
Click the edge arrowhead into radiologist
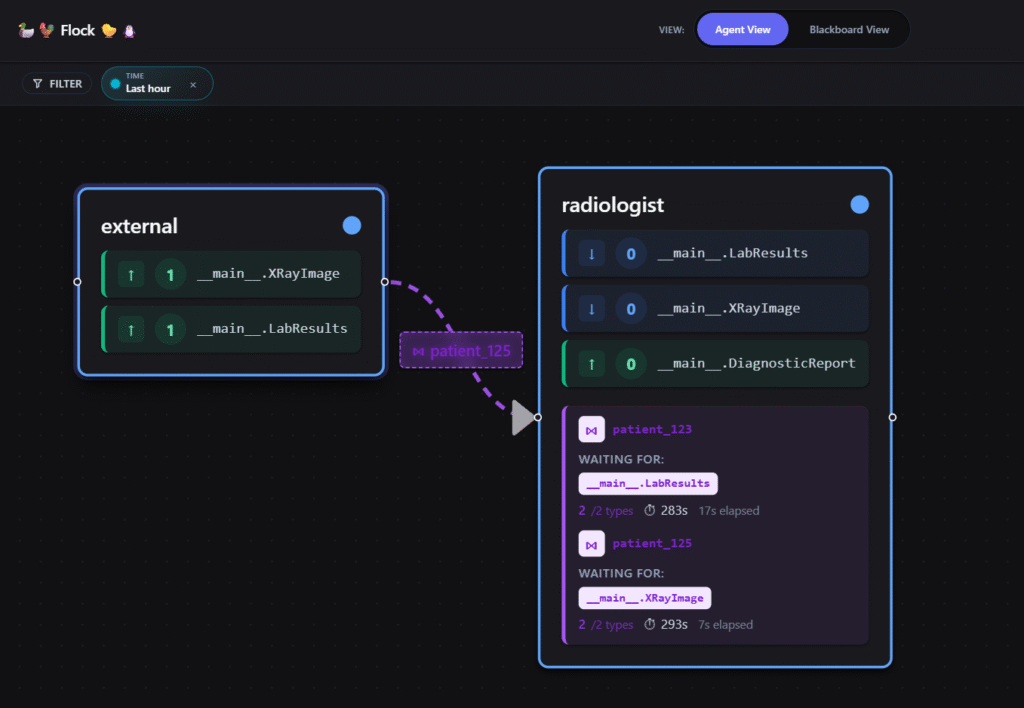click(522, 417)
